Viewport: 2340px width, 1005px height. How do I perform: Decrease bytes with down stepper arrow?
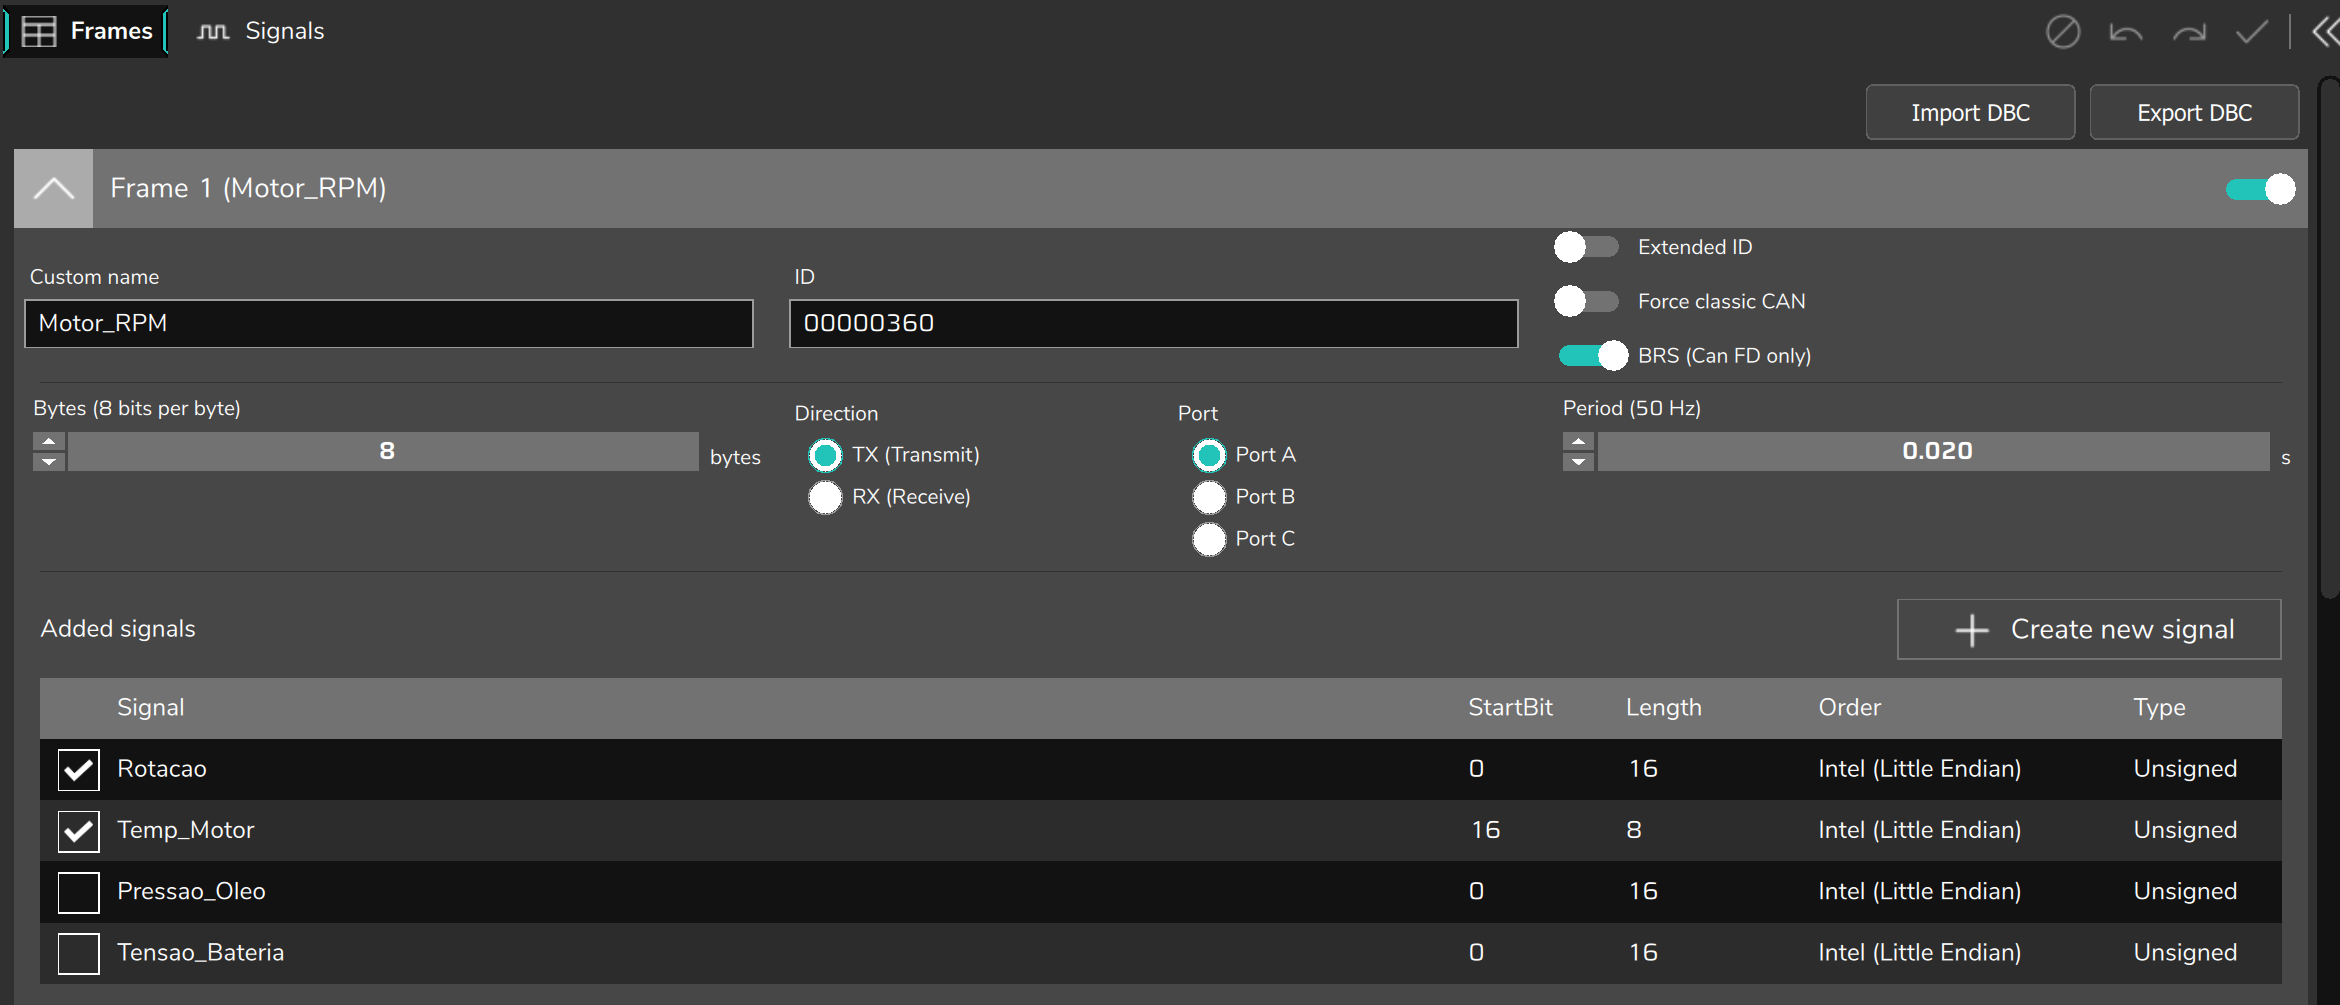pyautogui.click(x=49, y=461)
